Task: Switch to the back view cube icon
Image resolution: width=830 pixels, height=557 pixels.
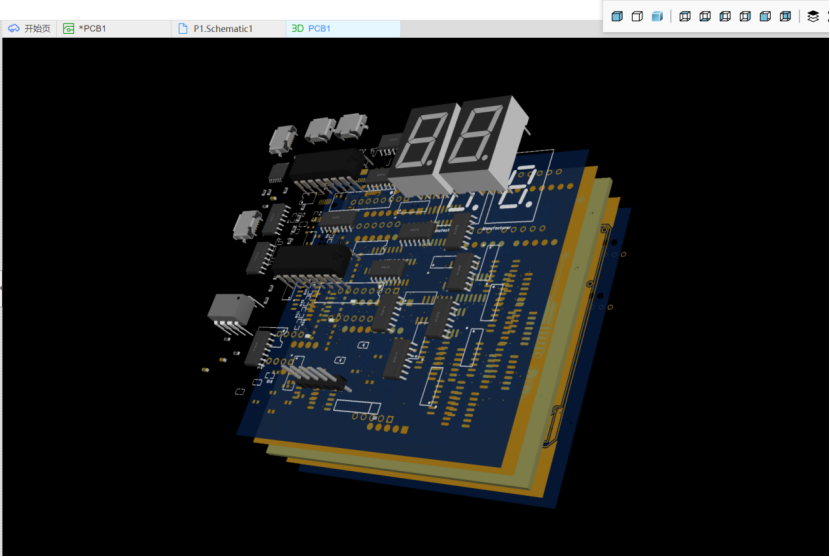Action: pos(786,16)
